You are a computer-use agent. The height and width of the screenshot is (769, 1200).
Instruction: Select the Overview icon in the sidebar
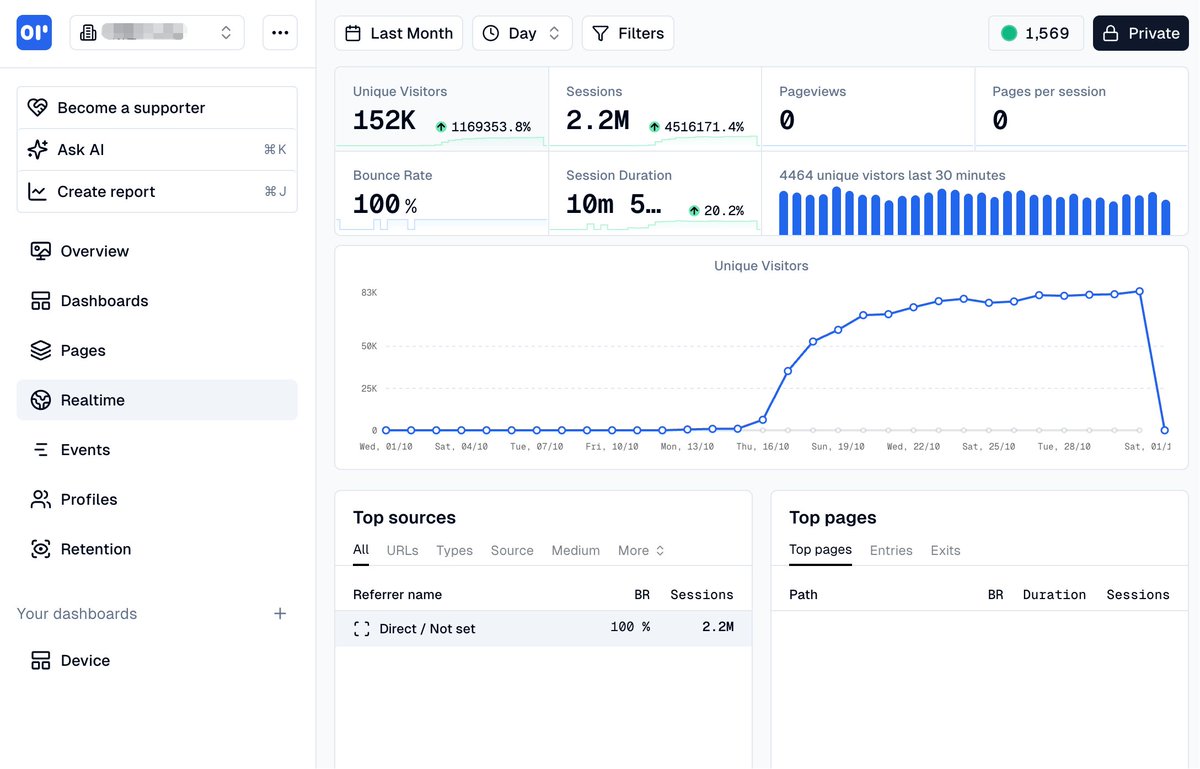40,250
